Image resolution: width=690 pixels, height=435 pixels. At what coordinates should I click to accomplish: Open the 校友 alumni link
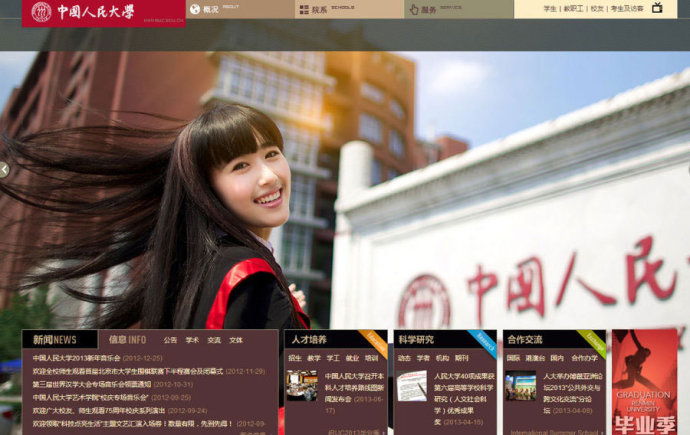[x=597, y=9]
